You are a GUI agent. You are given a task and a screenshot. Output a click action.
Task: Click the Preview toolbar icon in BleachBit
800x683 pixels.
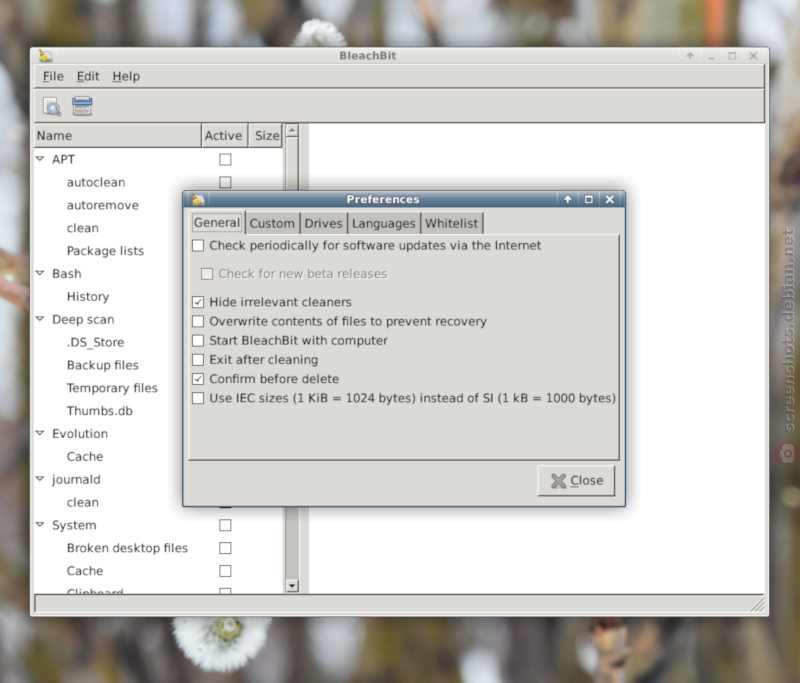point(52,106)
